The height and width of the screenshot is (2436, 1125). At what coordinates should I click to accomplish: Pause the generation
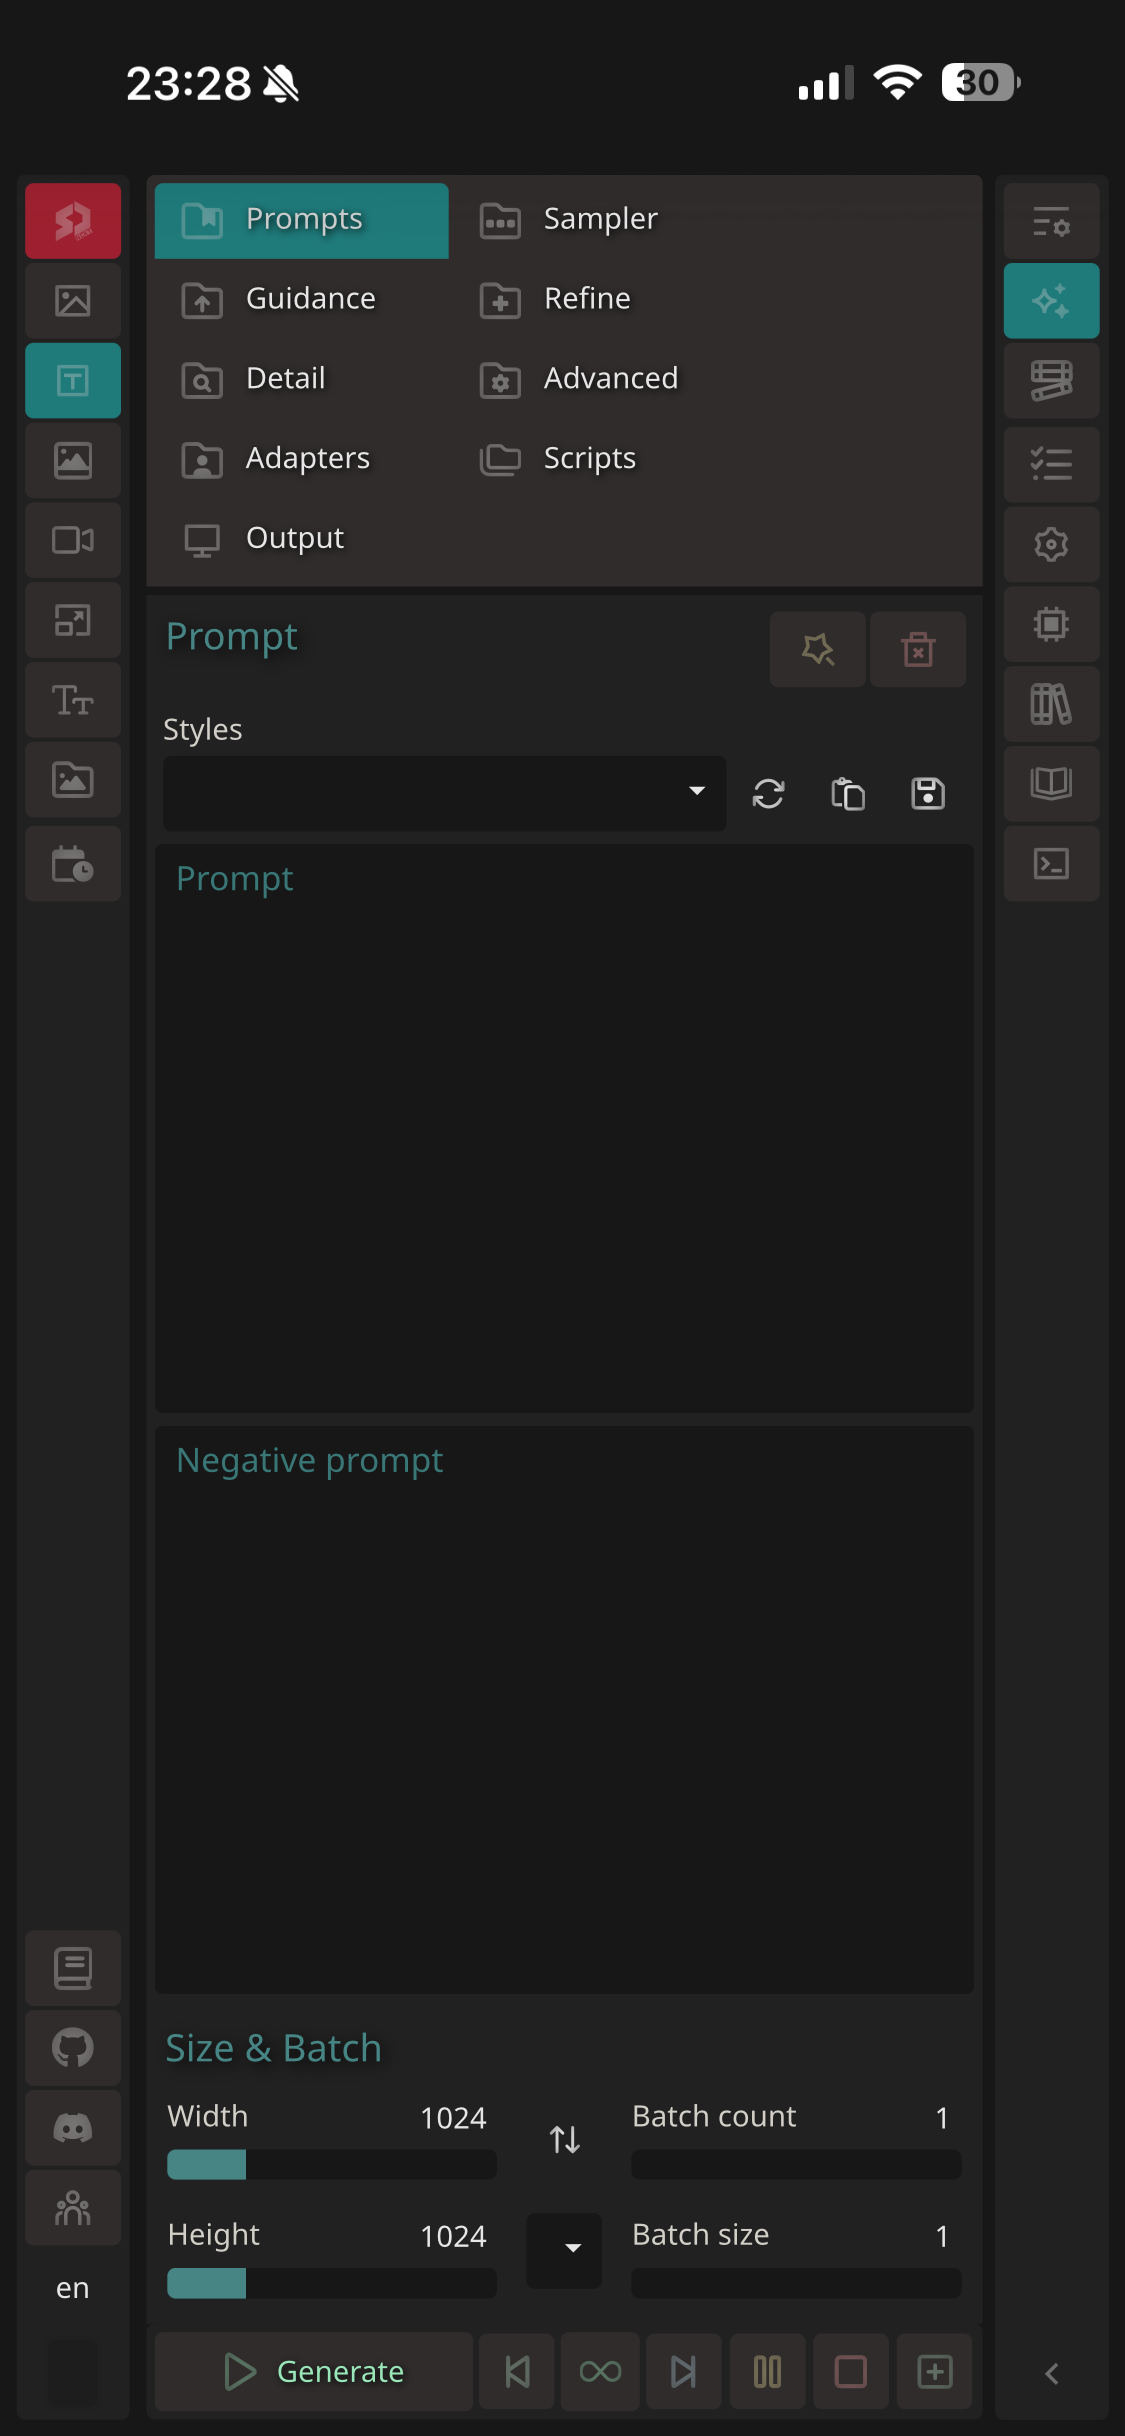point(767,2371)
